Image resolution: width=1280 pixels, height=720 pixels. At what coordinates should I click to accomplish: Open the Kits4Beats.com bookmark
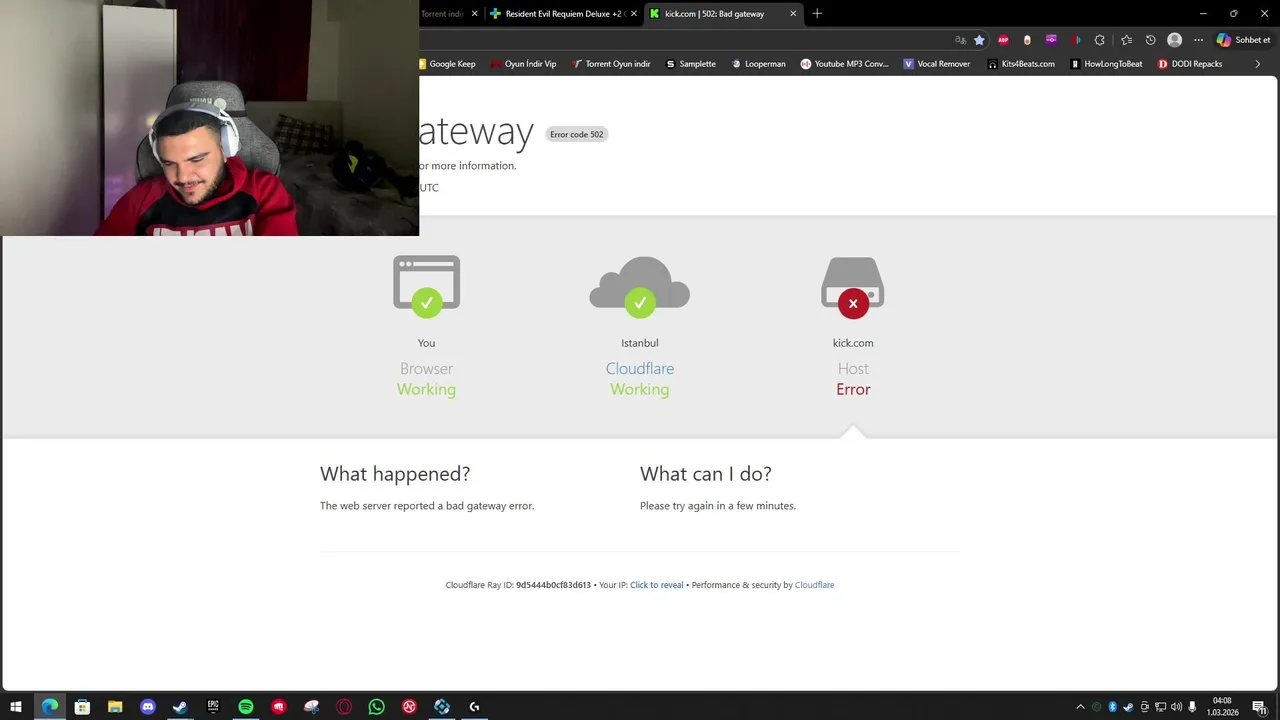point(1021,64)
